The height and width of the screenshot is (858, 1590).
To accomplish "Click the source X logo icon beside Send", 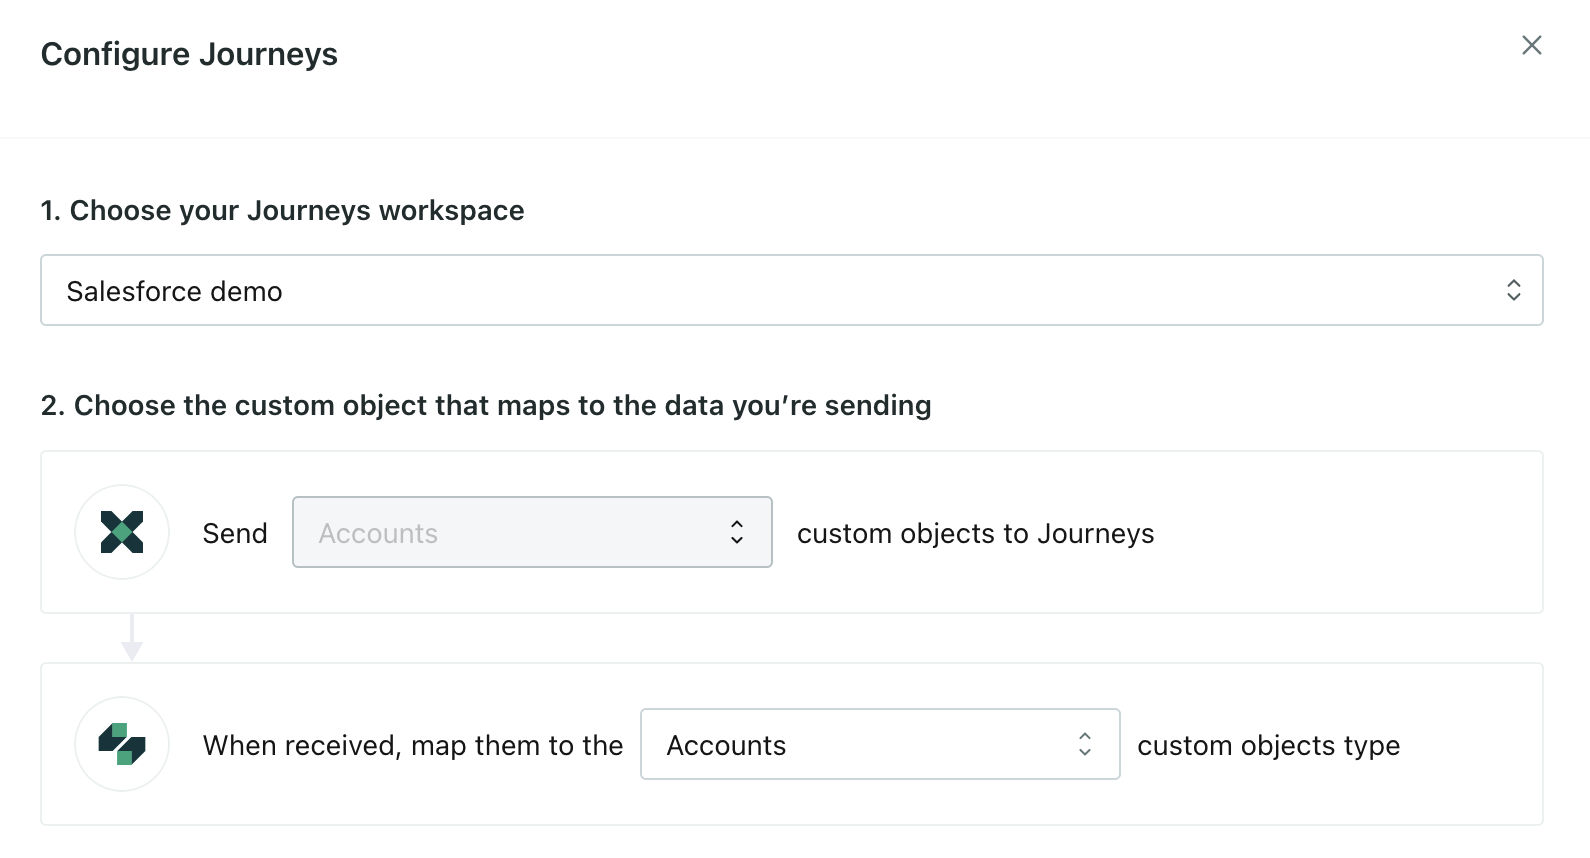I will [x=122, y=532].
